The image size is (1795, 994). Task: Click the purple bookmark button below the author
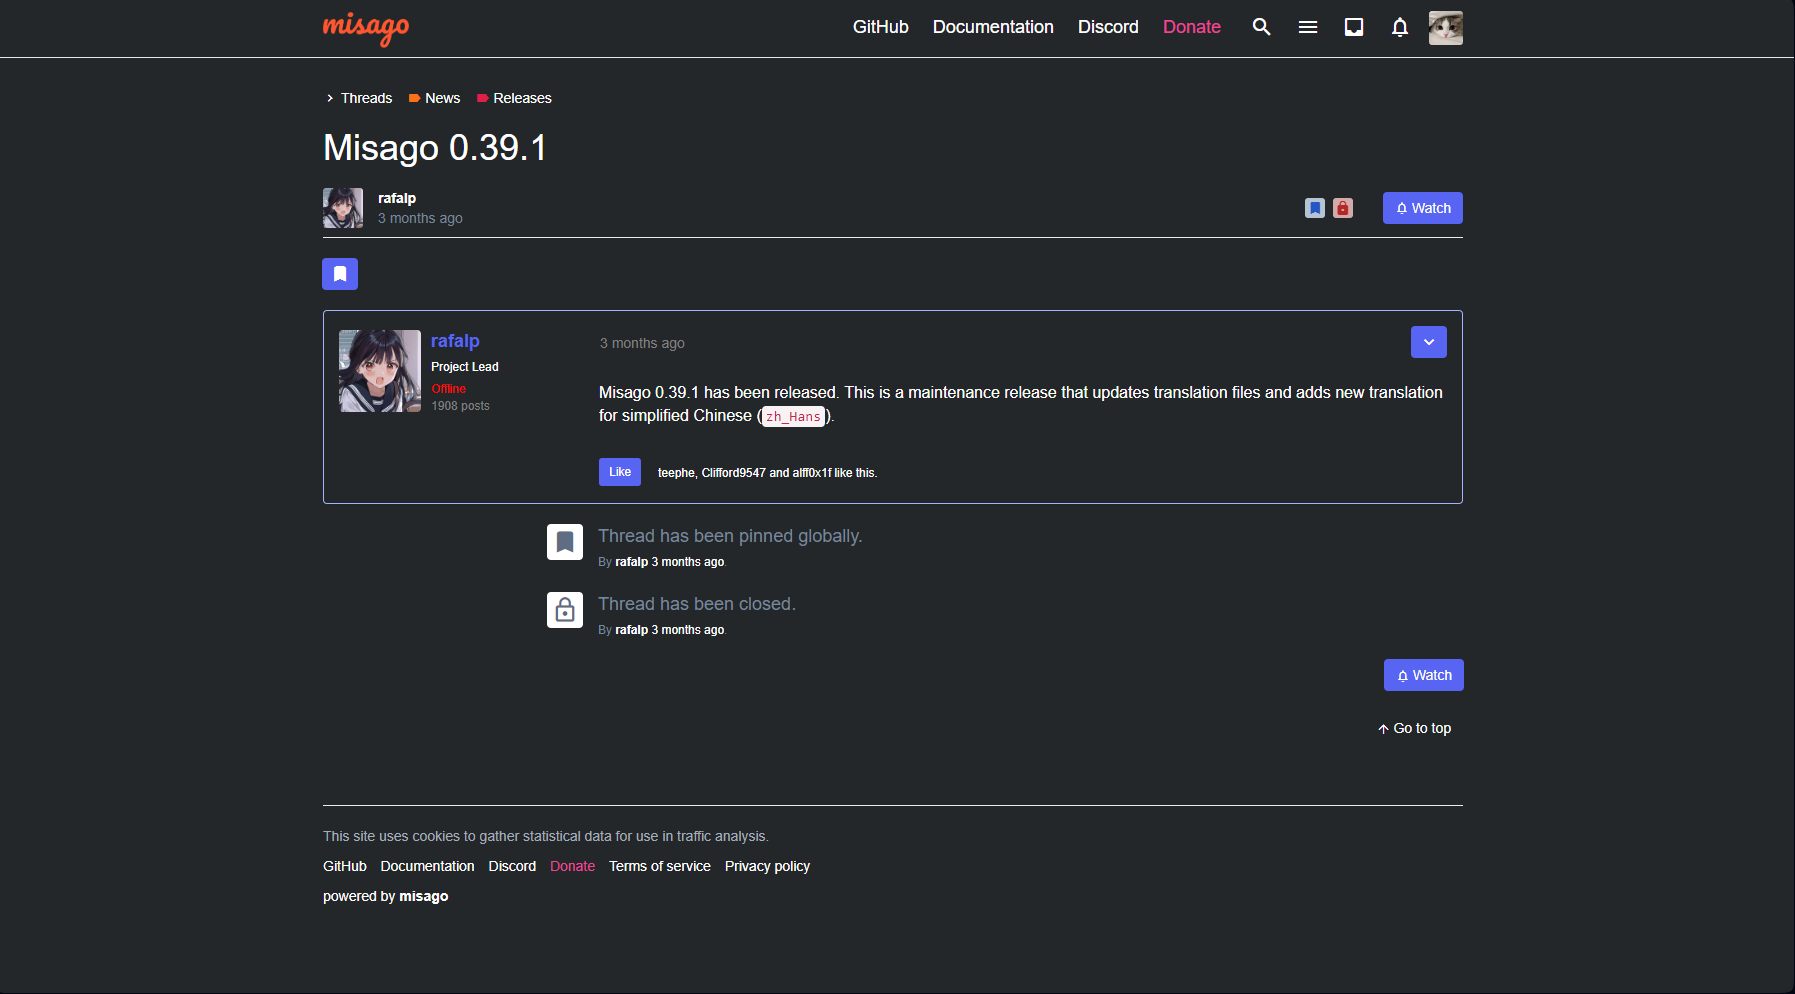[x=340, y=274]
